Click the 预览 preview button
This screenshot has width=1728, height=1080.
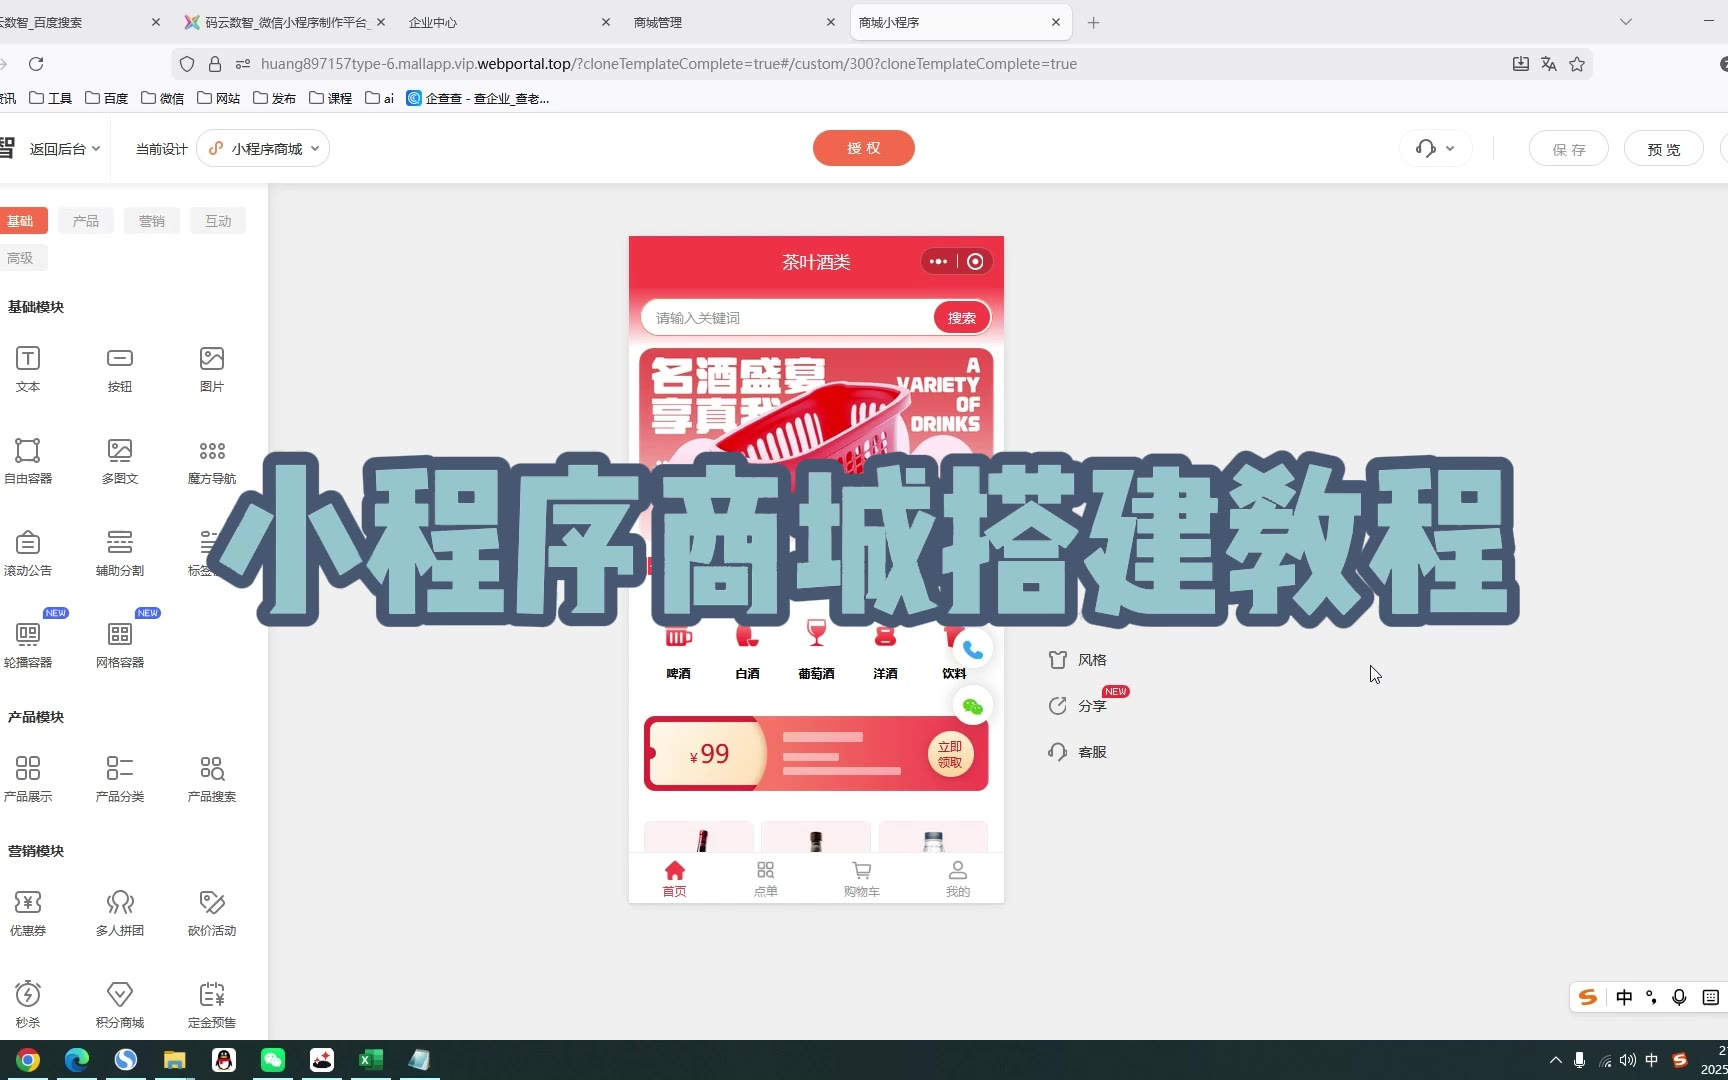coord(1664,149)
